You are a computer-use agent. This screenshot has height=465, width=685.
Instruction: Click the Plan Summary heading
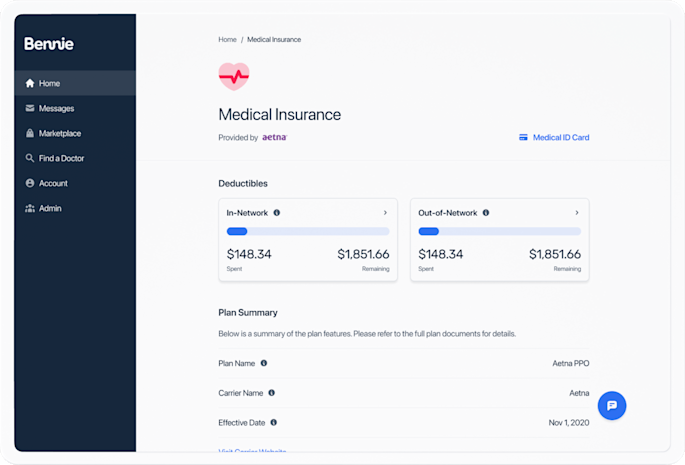(x=248, y=312)
